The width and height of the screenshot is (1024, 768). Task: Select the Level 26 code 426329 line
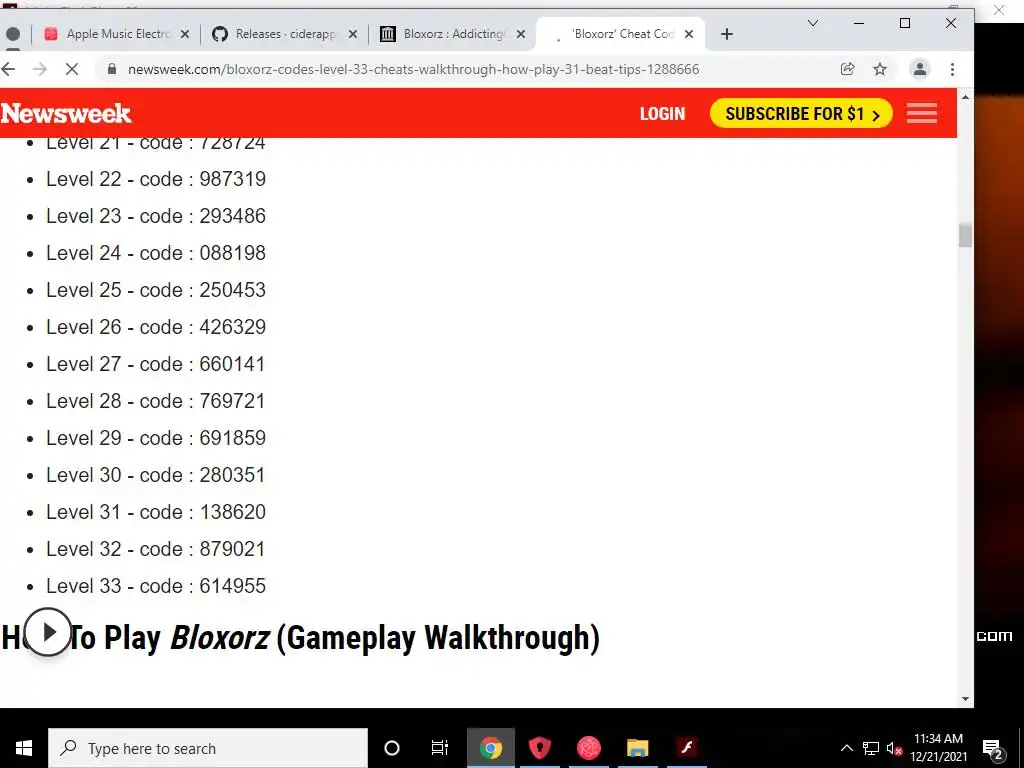[156, 327]
